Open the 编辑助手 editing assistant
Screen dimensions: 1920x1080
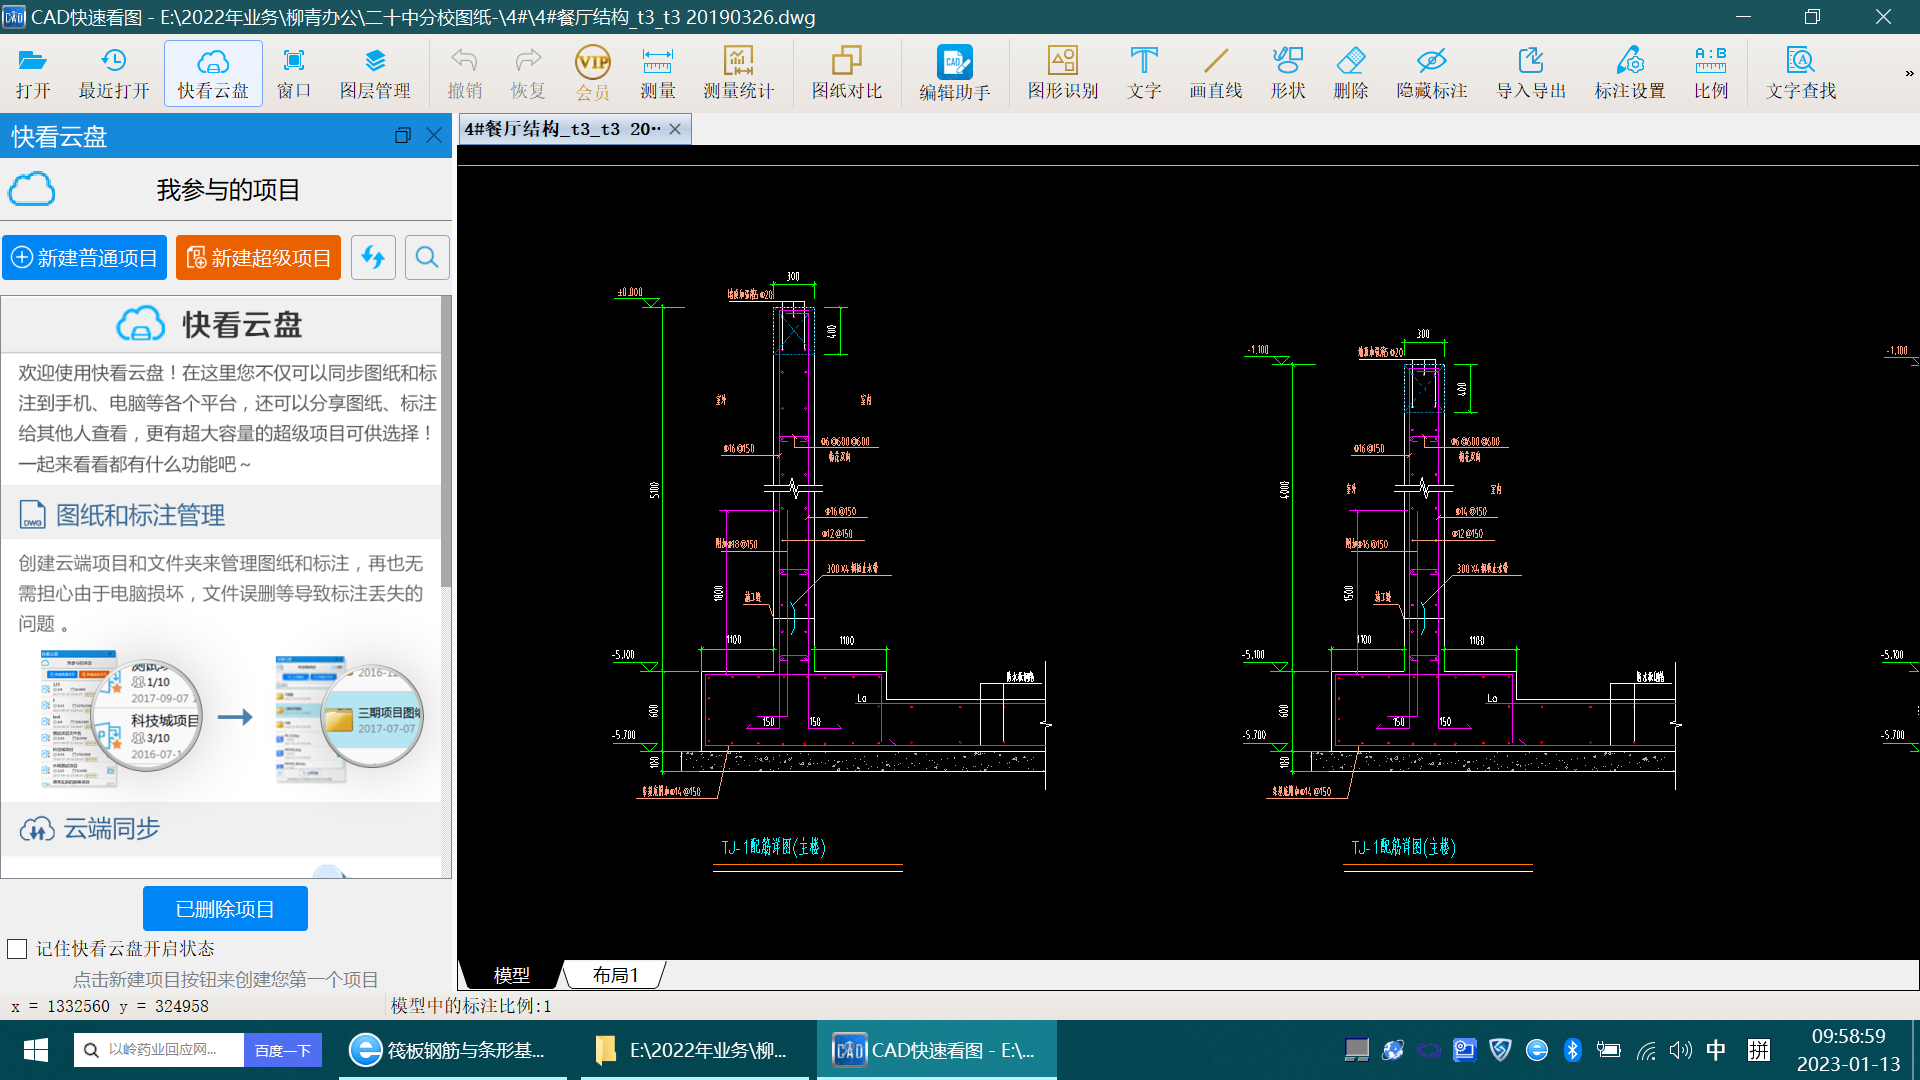coord(955,74)
